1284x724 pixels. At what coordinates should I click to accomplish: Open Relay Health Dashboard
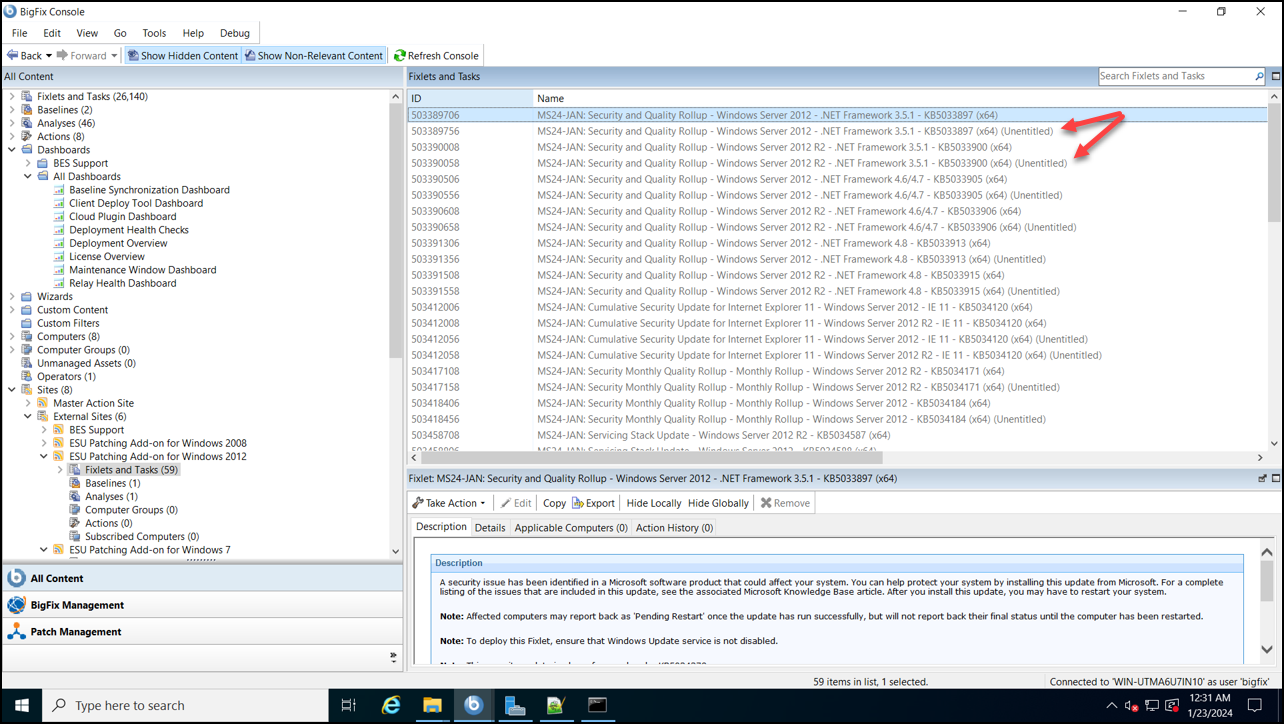pyautogui.click(x=123, y=283)
